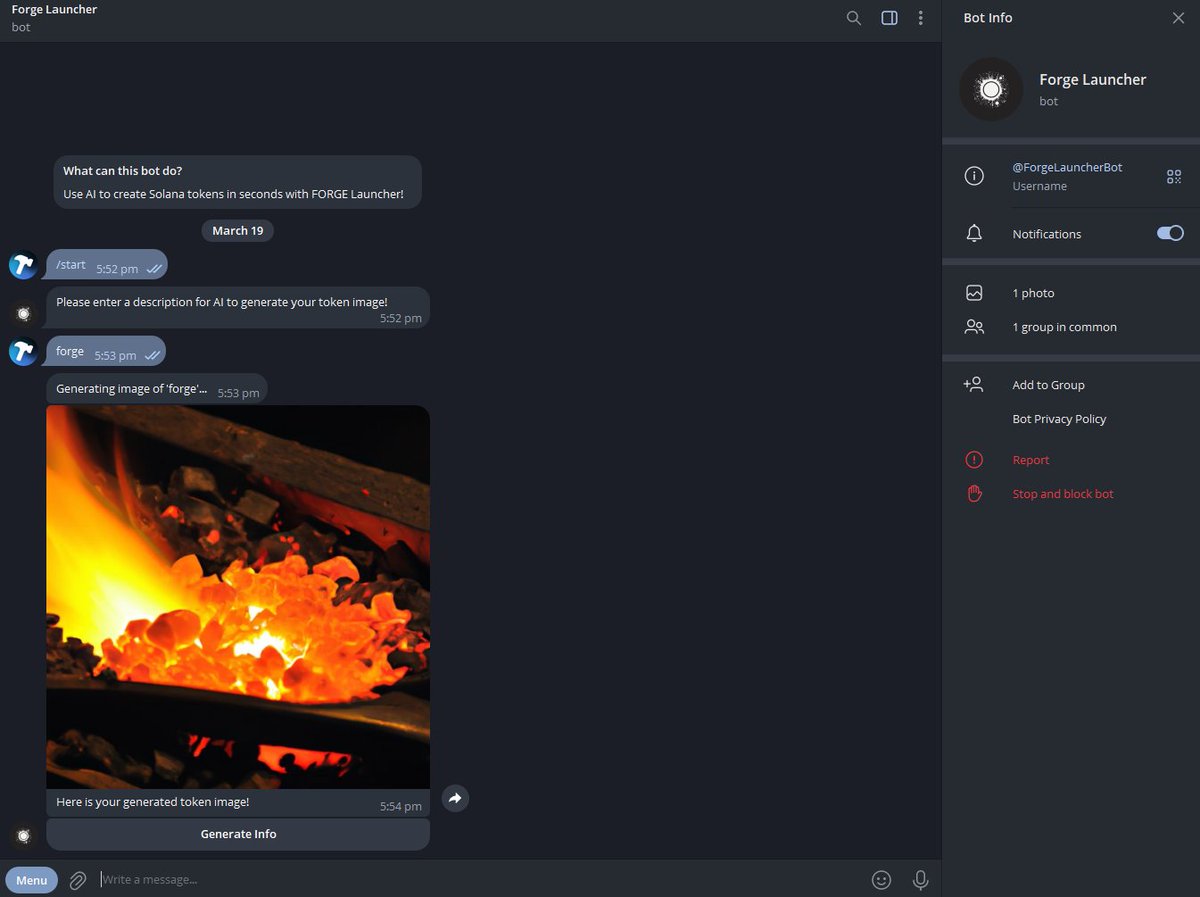Screen dimensions: 1200x897
Task: Click the user avatar beside /start message
Action: tap(24, 265)
